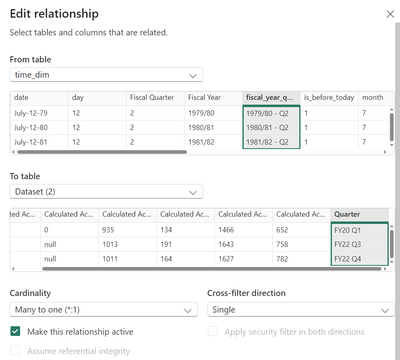Click the right scroll arrow of time_dim preview
This screenshot has height=360, width=400.
(x=385, y=152)
